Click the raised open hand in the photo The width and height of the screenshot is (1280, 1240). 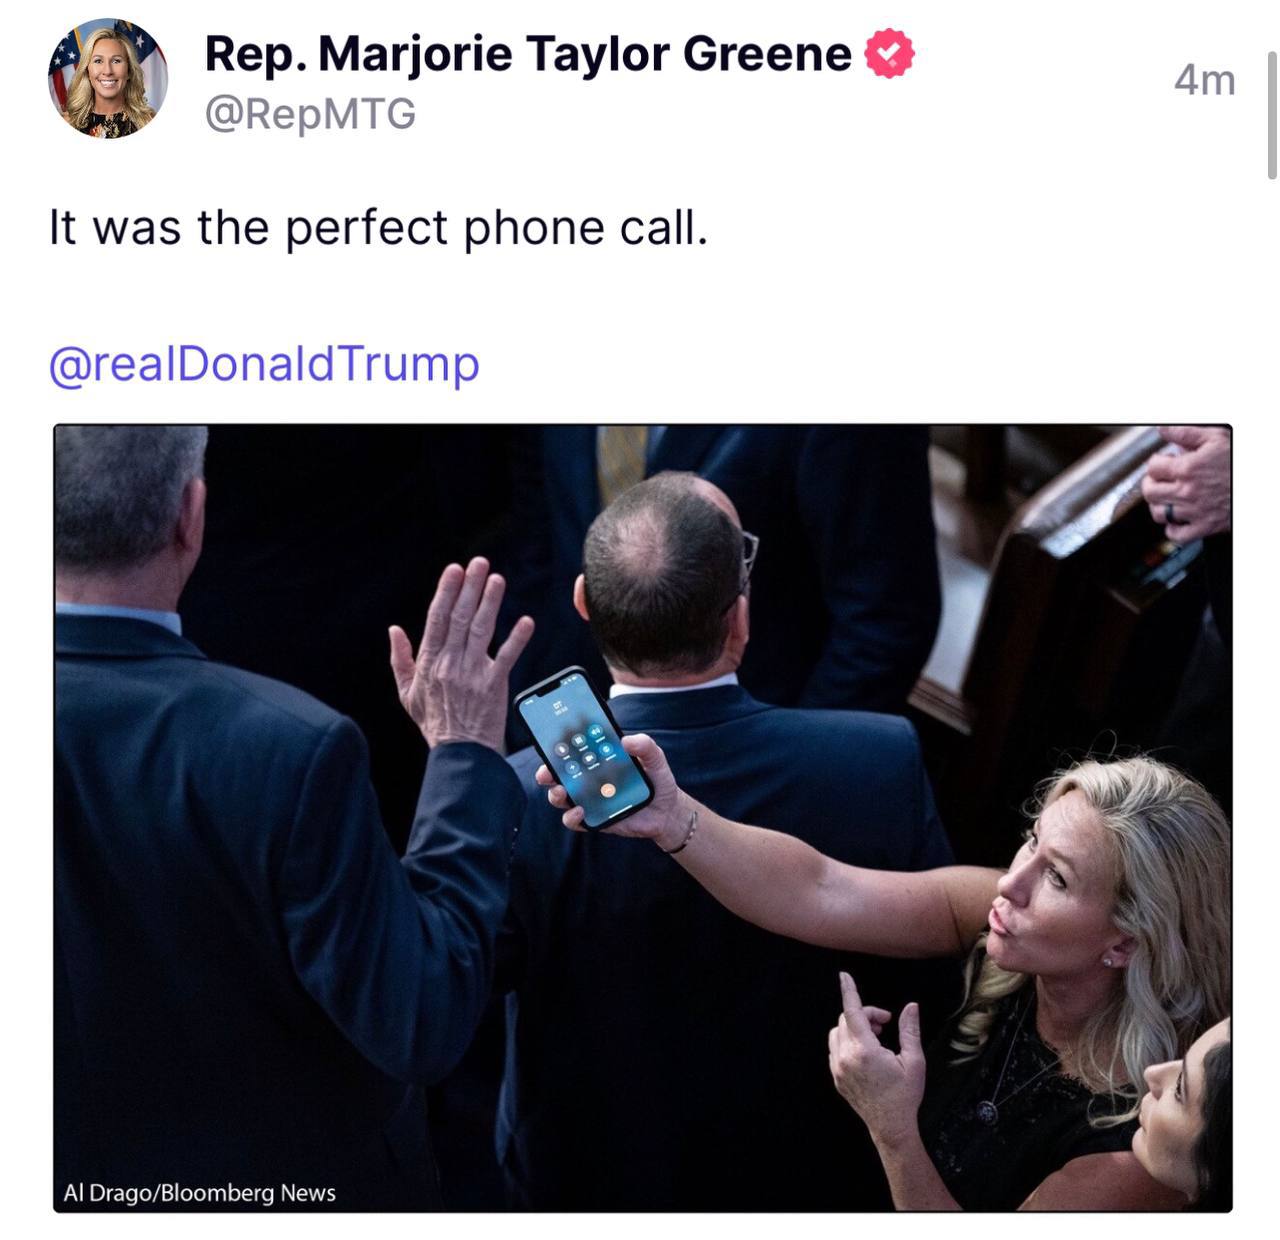458,652
